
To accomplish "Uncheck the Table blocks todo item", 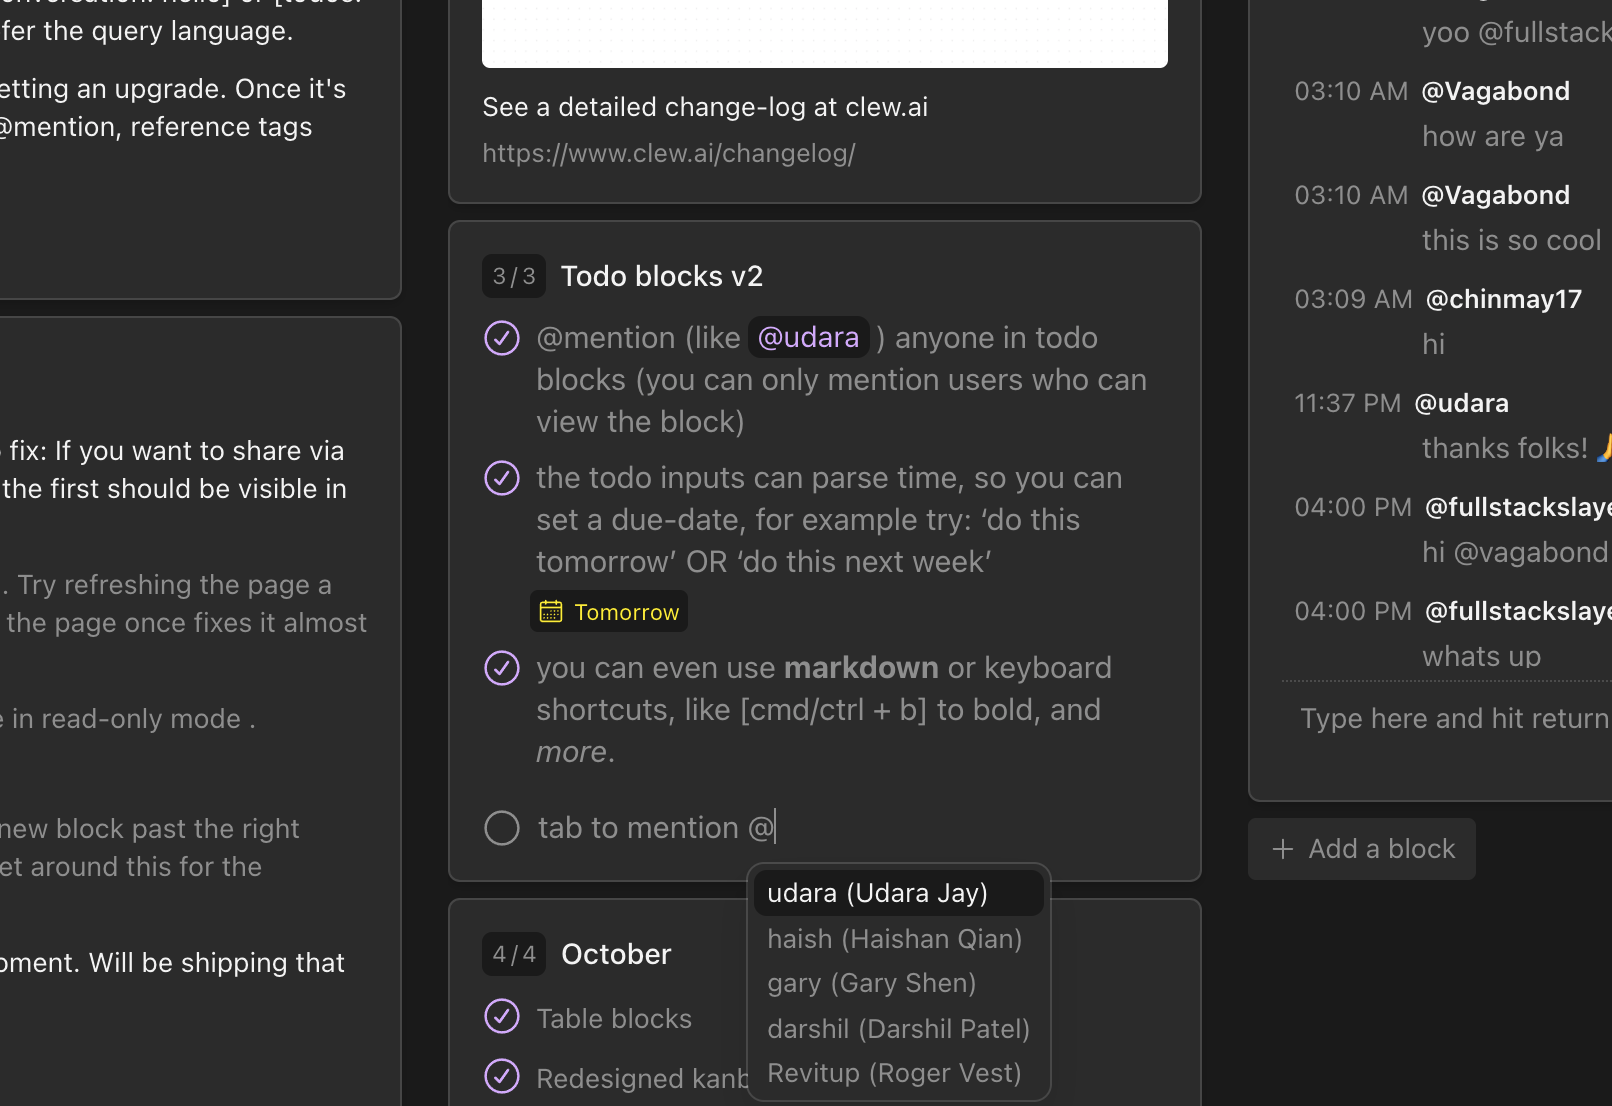I will [x=502, y=1016].
